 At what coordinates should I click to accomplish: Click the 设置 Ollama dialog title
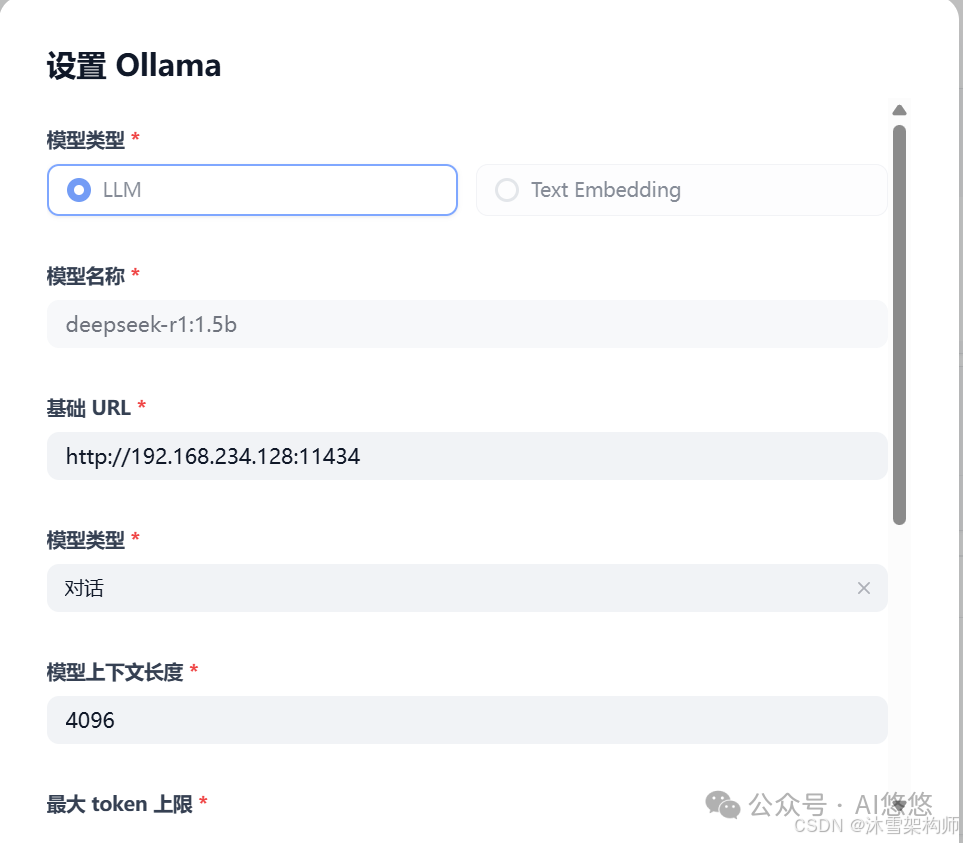133,64
